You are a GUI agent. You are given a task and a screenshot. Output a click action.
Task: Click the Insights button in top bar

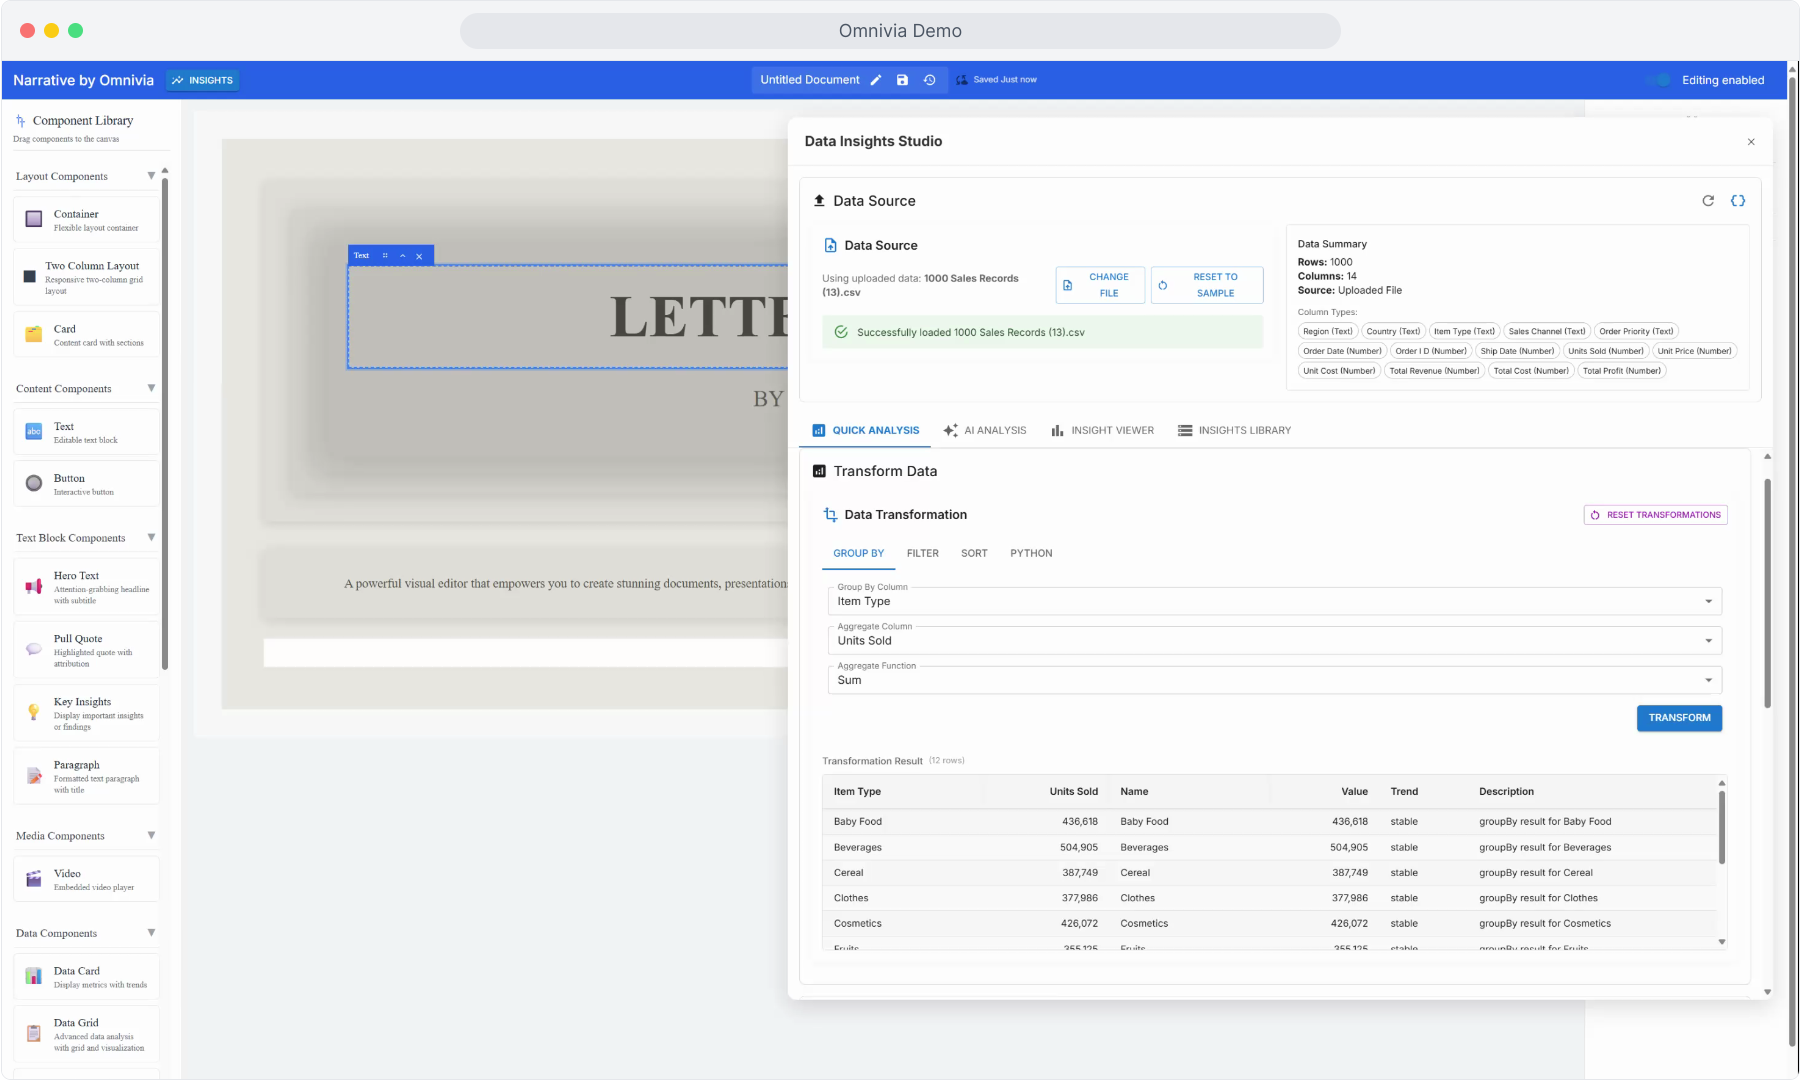click(202, 80)
